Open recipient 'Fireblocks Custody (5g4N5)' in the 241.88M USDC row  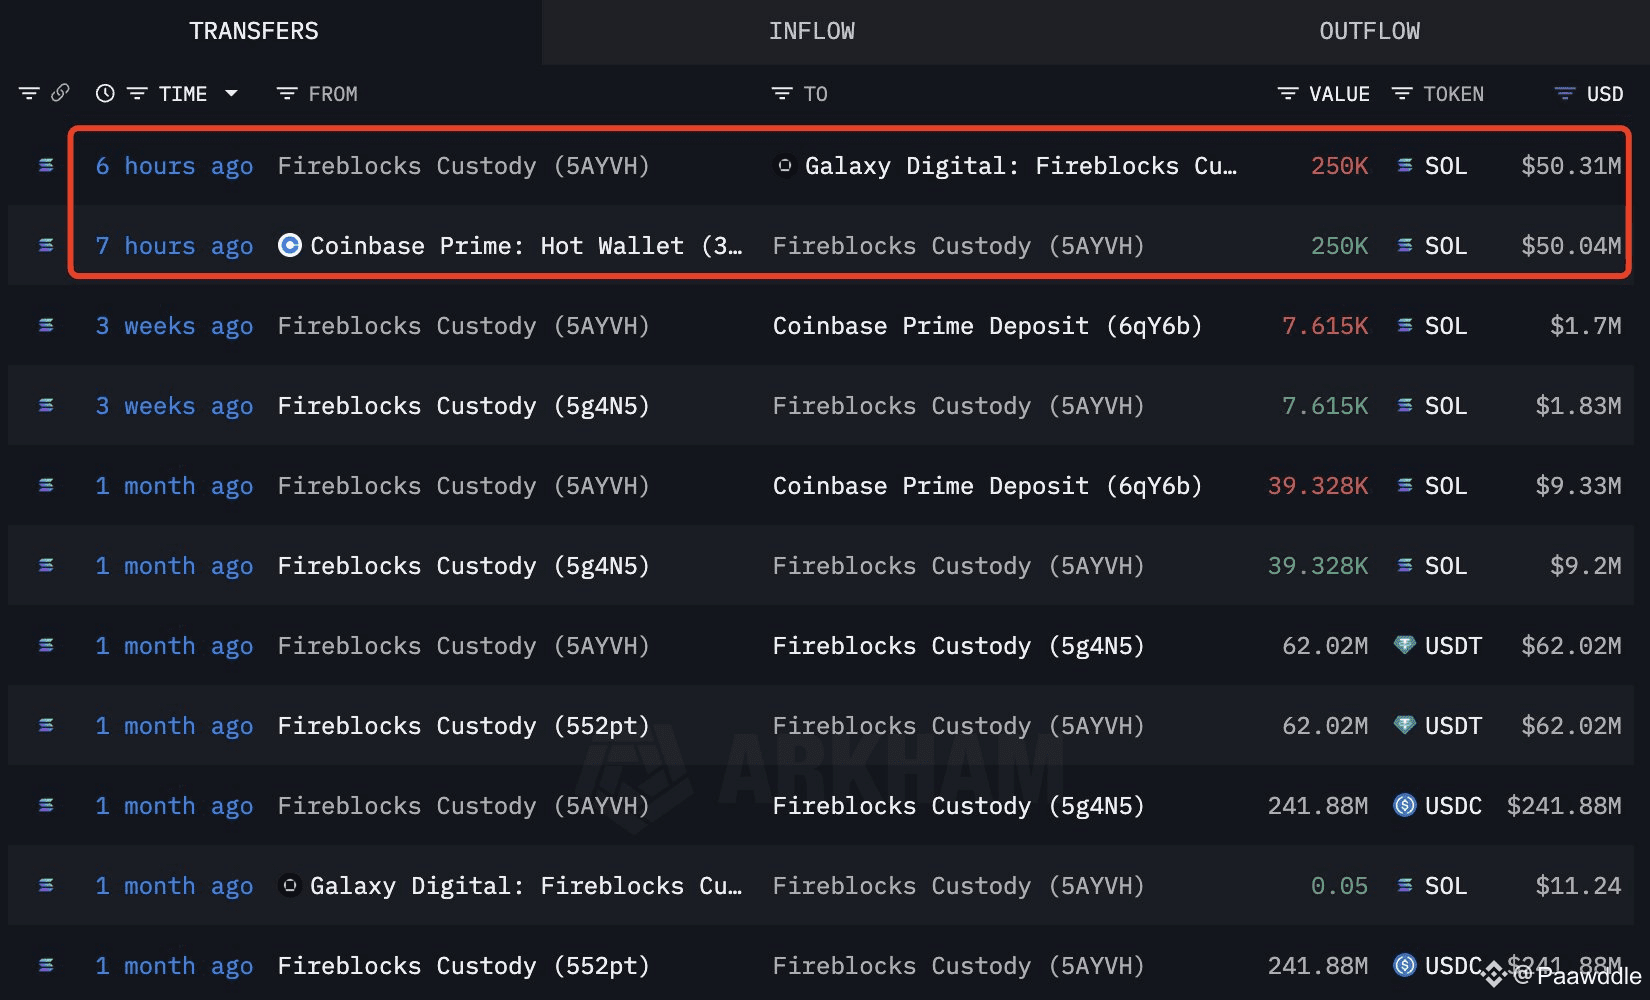click(x=958, y=806)
